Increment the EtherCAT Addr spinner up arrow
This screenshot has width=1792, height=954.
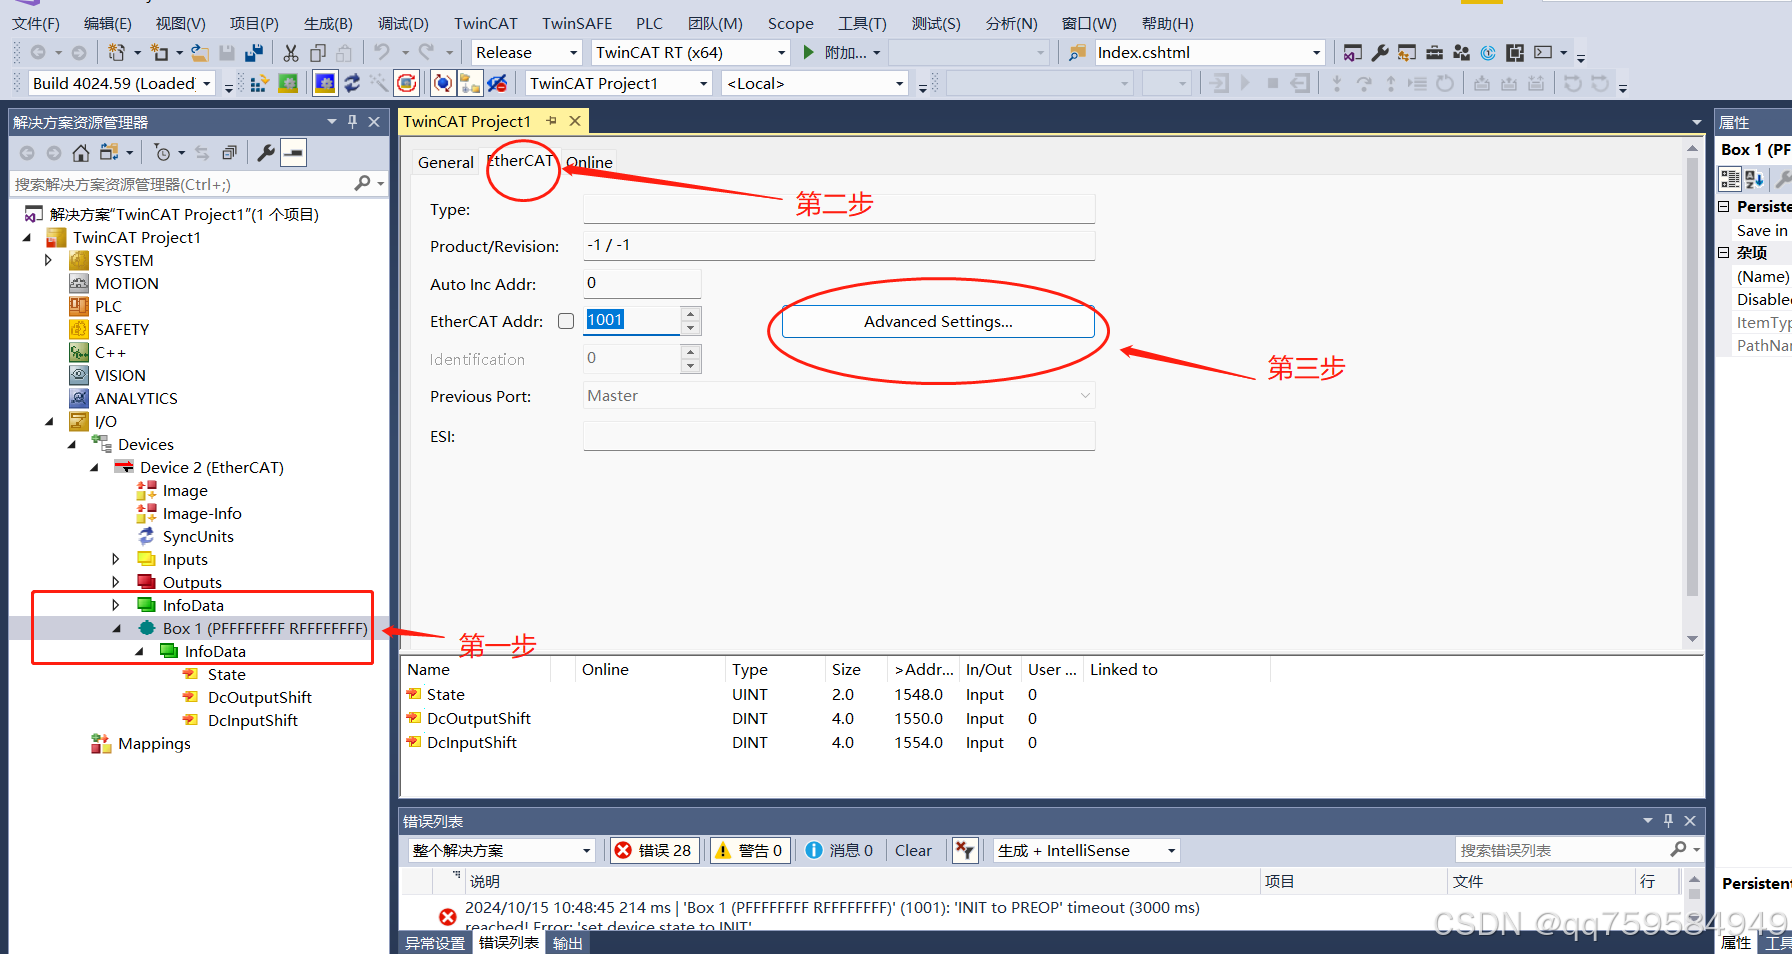point(690,314)
